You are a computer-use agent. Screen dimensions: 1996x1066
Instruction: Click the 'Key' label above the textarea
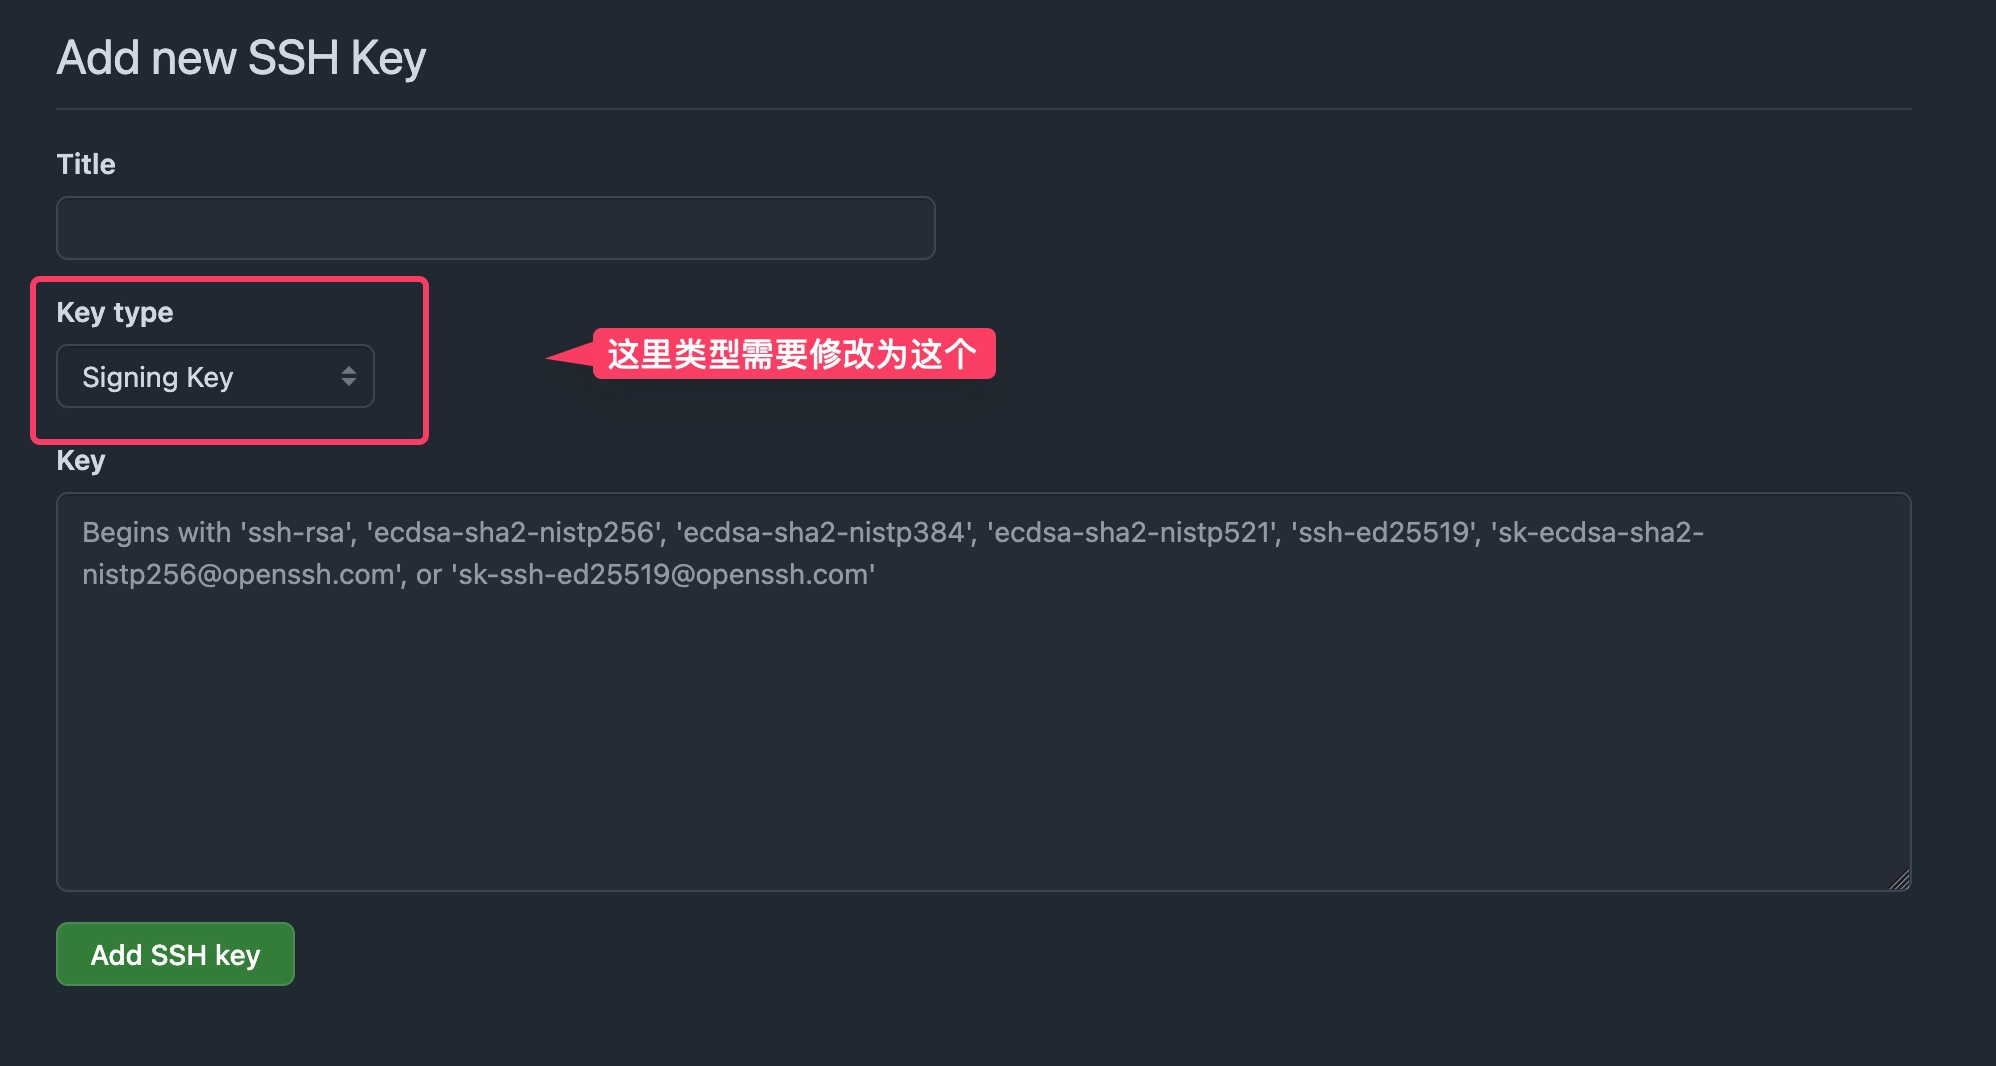tap(81, 460)
